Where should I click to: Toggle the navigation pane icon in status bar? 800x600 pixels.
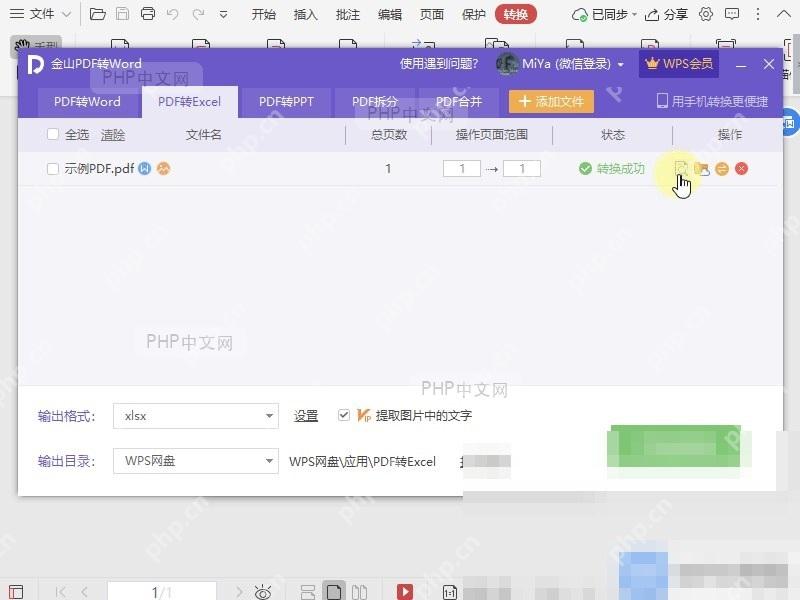(x=16, y=592)
